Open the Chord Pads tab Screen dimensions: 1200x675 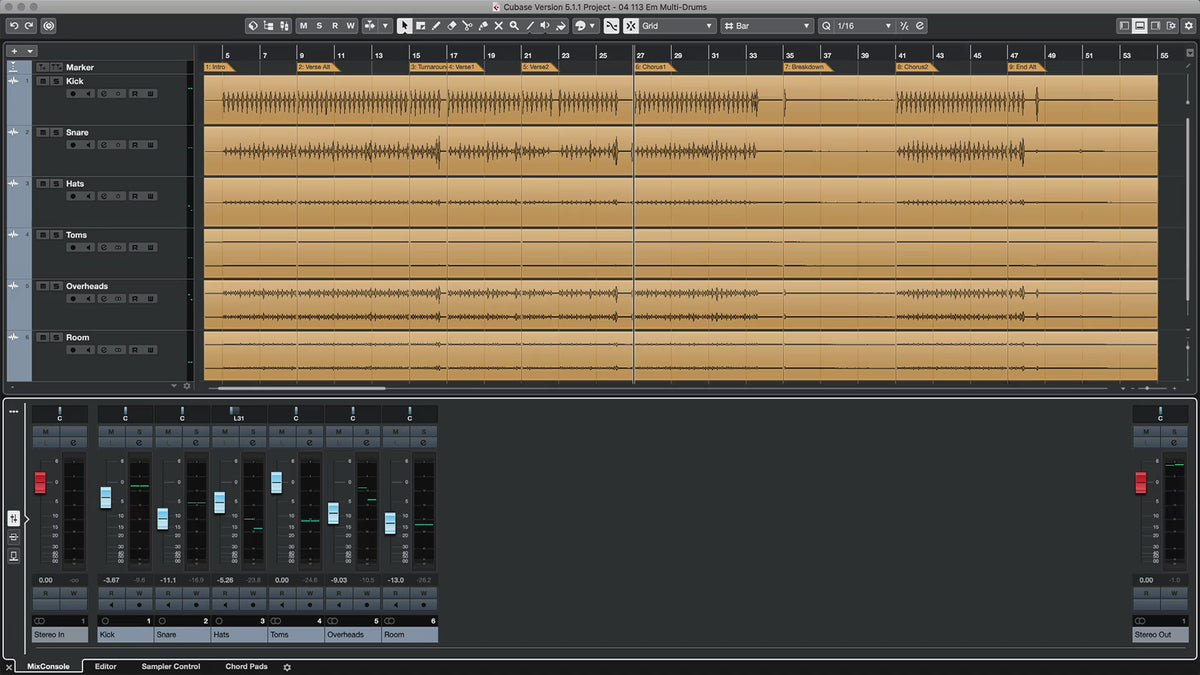click(x=246, y=666)
